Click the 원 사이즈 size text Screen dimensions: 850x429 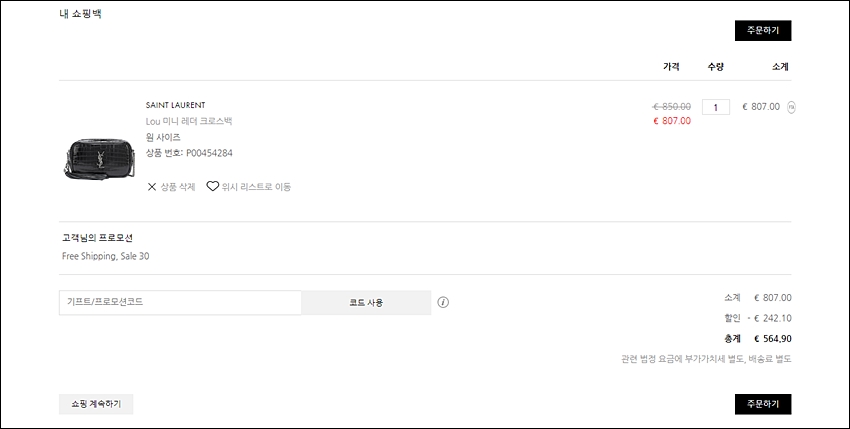[163, 137]
